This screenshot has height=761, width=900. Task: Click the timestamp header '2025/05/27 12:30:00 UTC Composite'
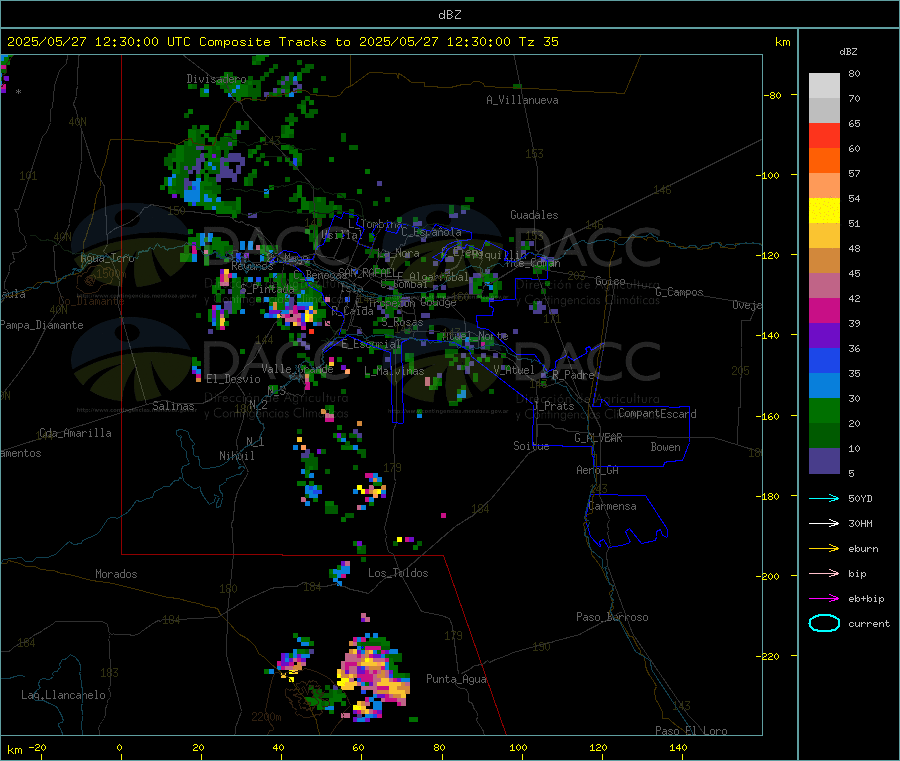pos(139,42)
